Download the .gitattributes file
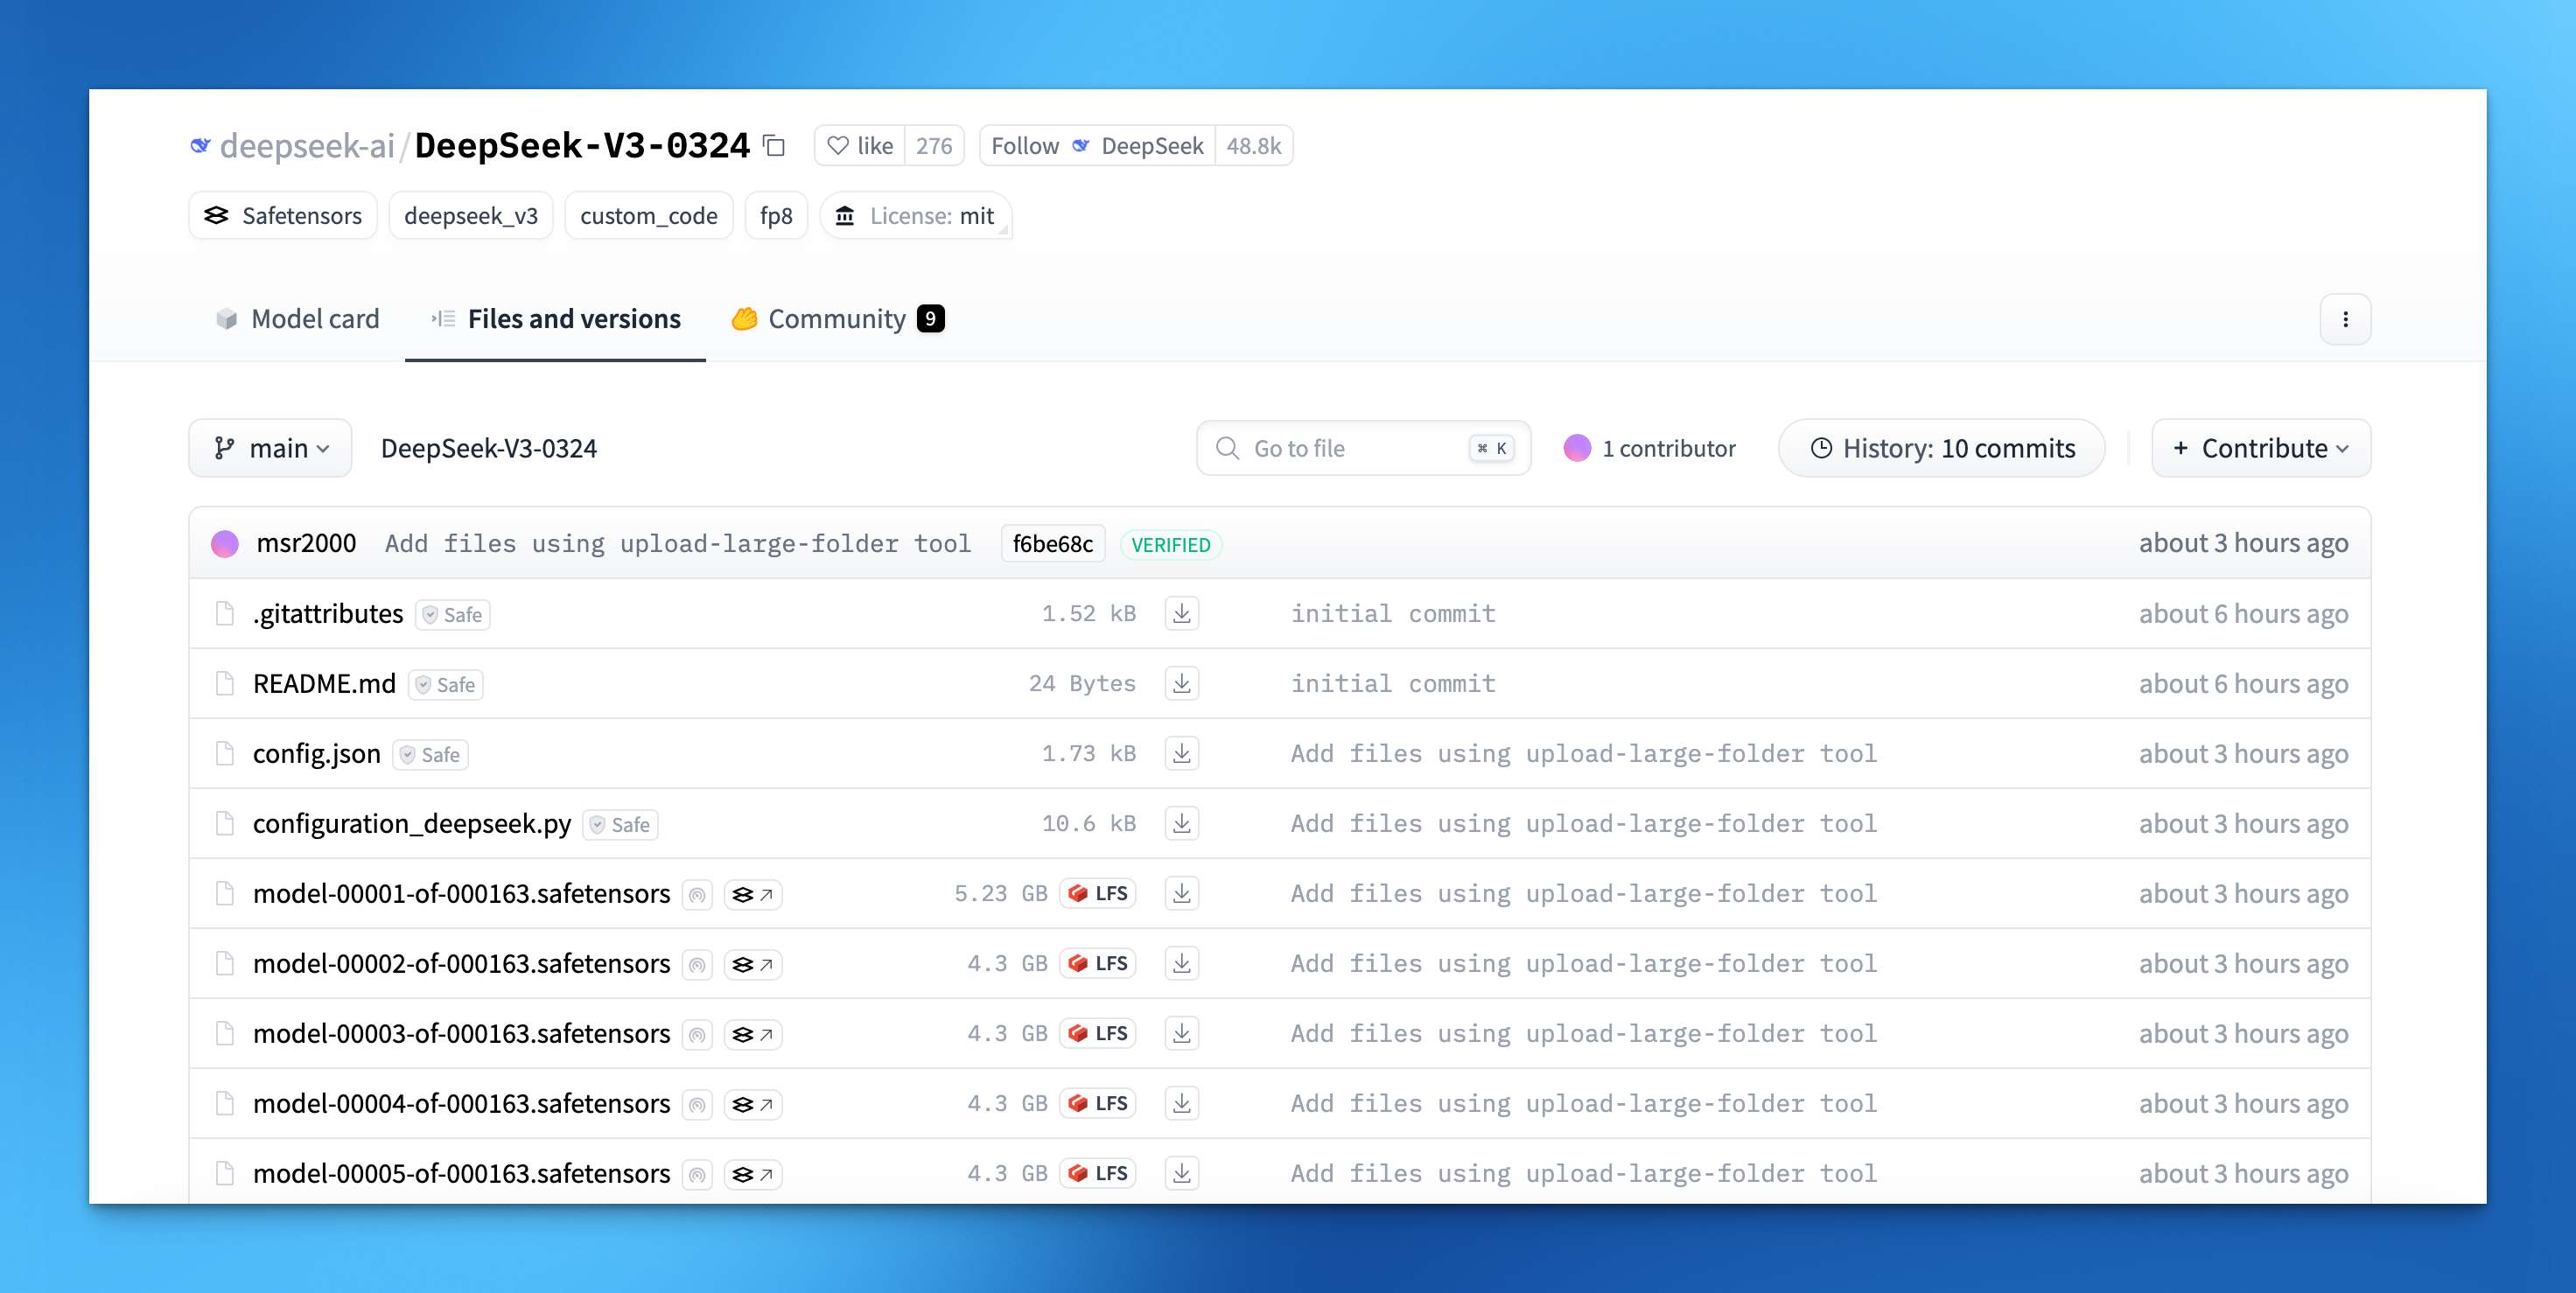The width and height of the screenshot is (2576, 1293). [1181, 613]
